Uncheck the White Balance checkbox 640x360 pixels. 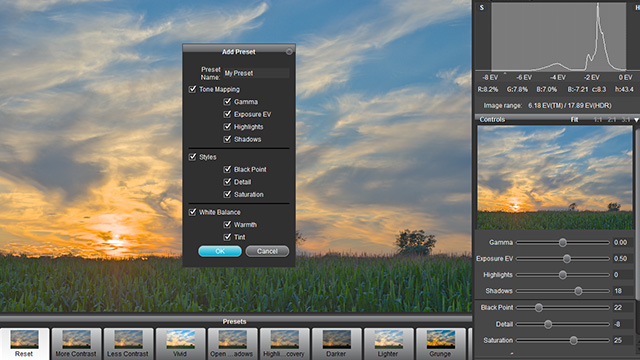192,212
